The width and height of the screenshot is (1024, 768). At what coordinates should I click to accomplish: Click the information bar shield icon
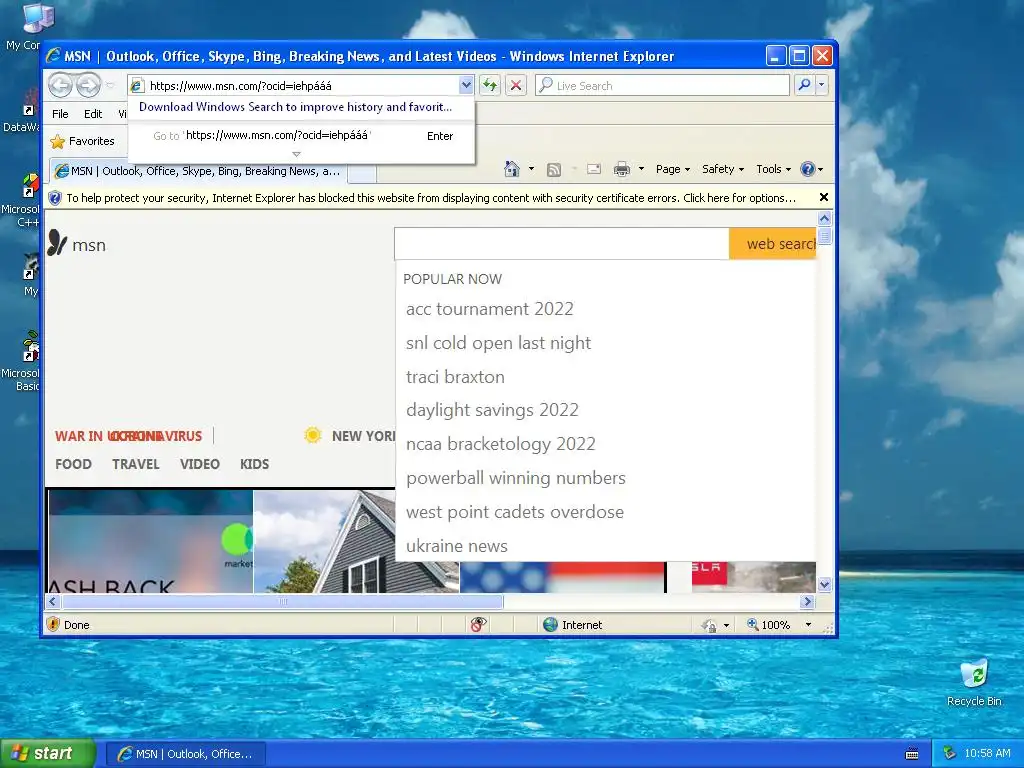click(55, 198)
